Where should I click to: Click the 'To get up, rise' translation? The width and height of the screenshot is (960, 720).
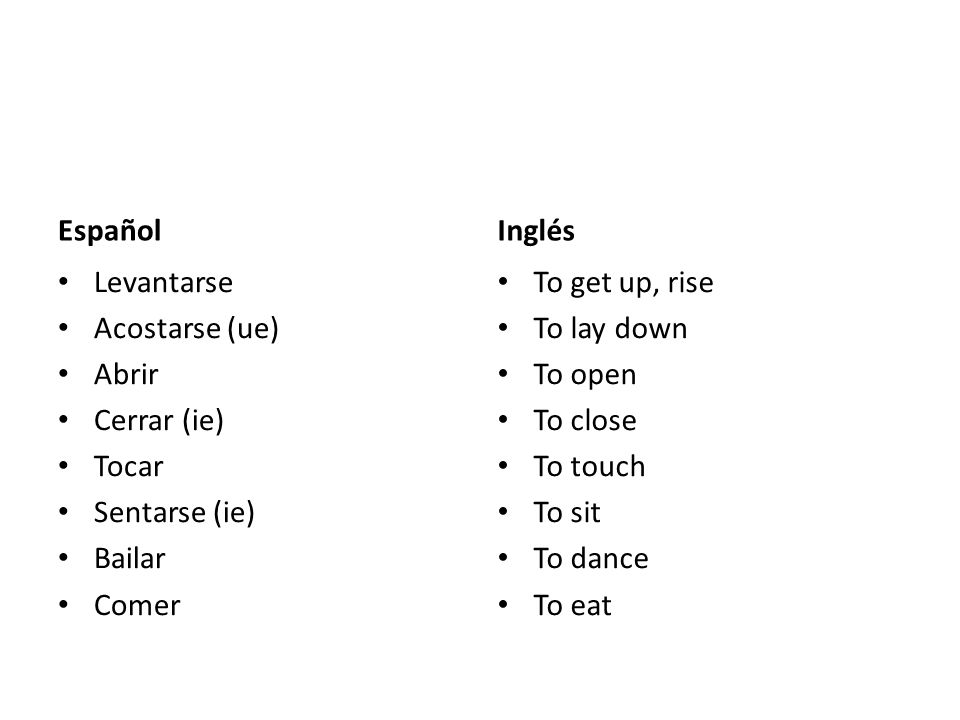[623, 283]
